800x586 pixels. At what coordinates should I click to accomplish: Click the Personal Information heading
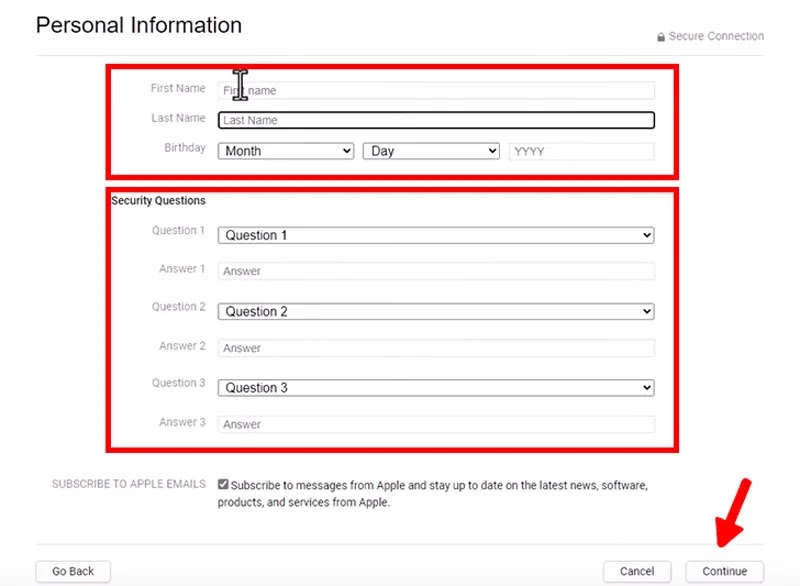coord(139,25)
